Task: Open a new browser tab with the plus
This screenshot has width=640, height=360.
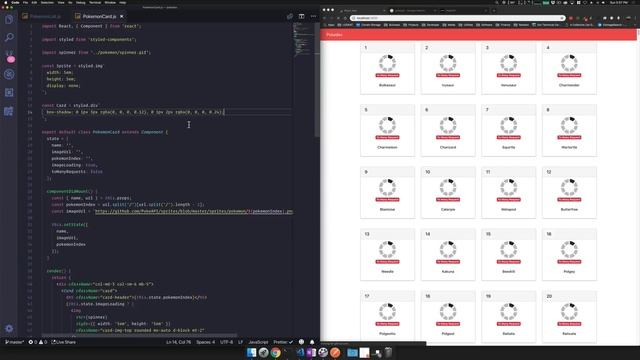Action: (494, 10)
